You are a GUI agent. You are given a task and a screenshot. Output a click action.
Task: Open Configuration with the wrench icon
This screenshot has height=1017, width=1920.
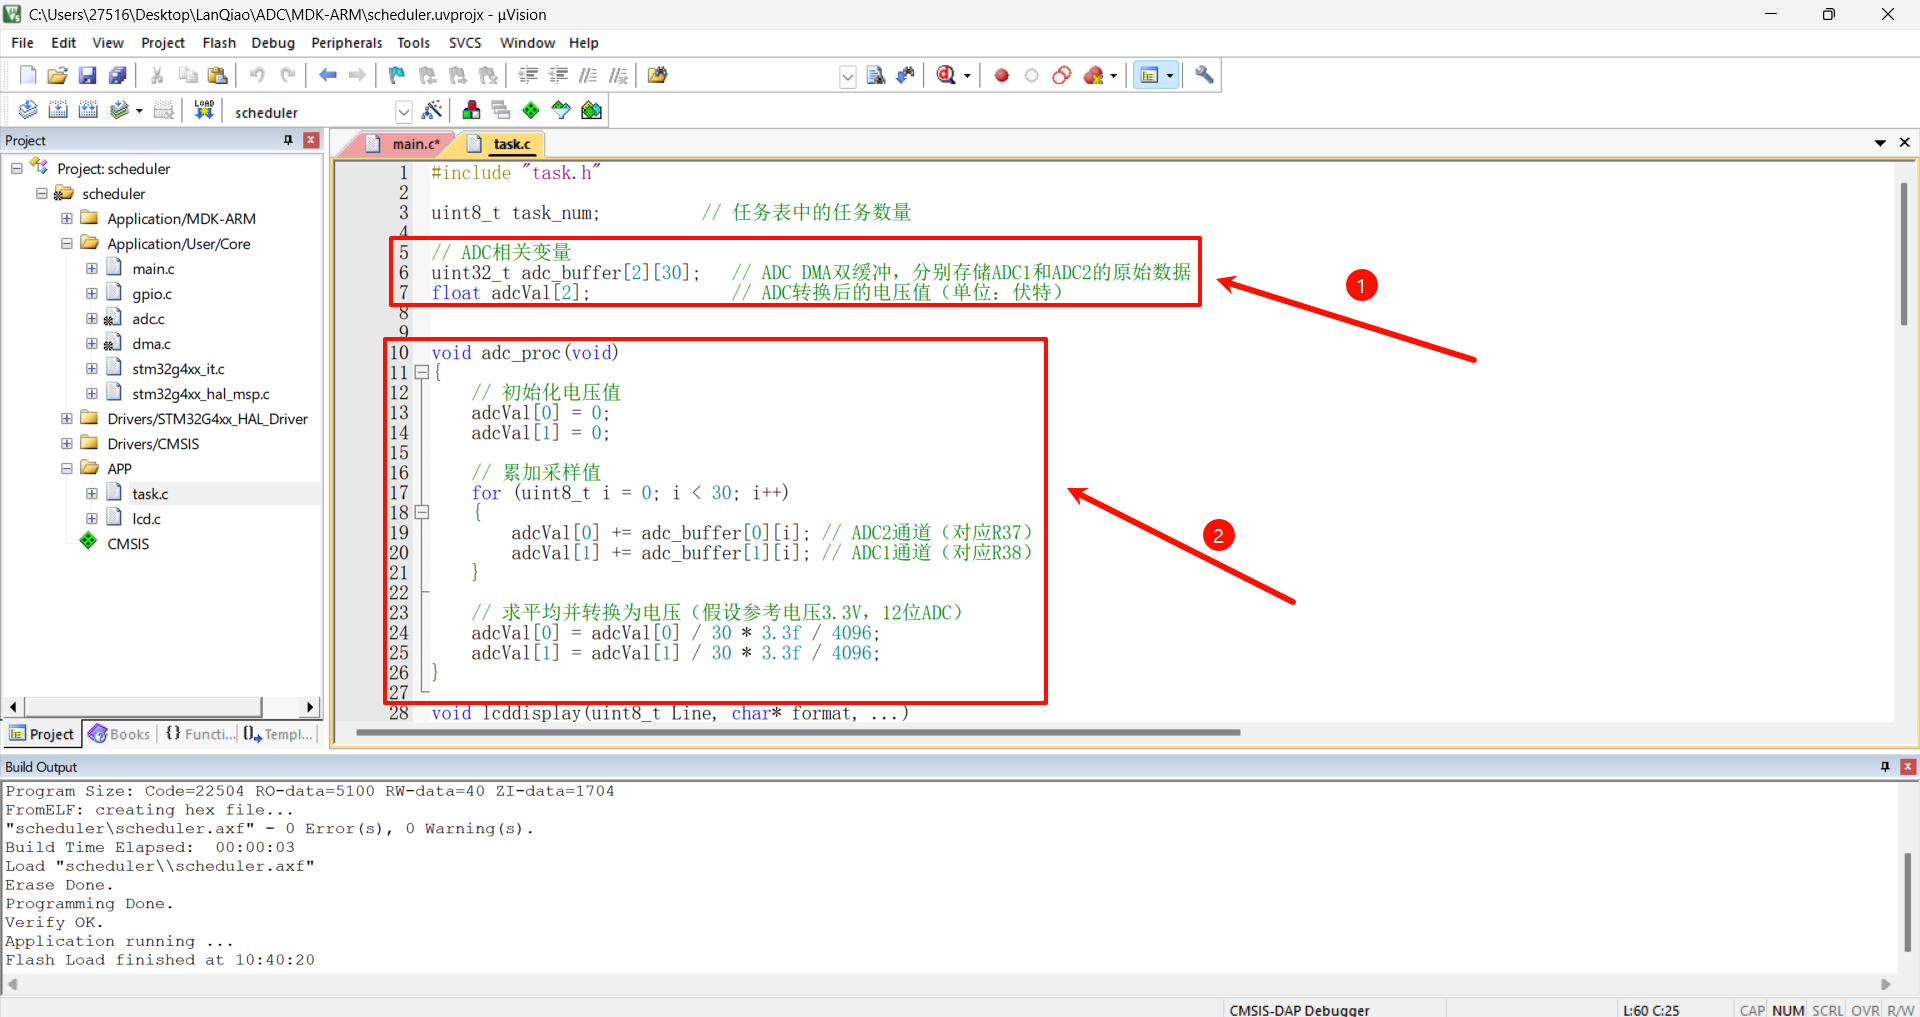pyautogui.click(x=1204, y=75)
